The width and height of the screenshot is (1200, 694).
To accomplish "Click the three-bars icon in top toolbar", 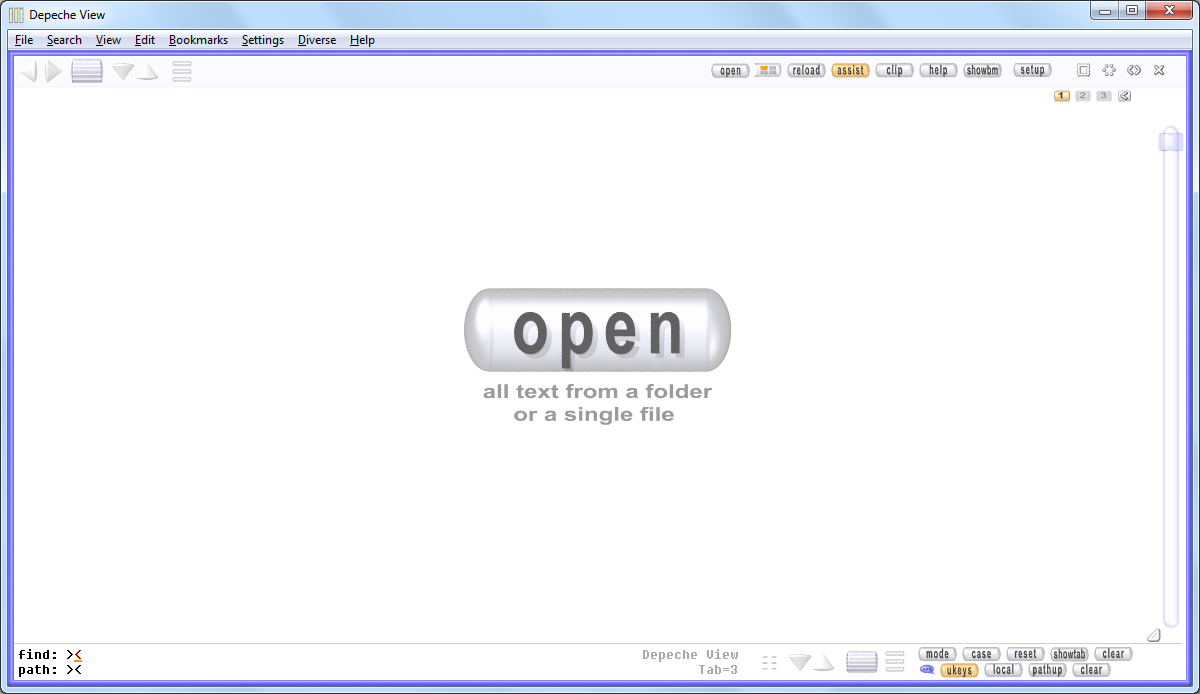I will (181, 71).
